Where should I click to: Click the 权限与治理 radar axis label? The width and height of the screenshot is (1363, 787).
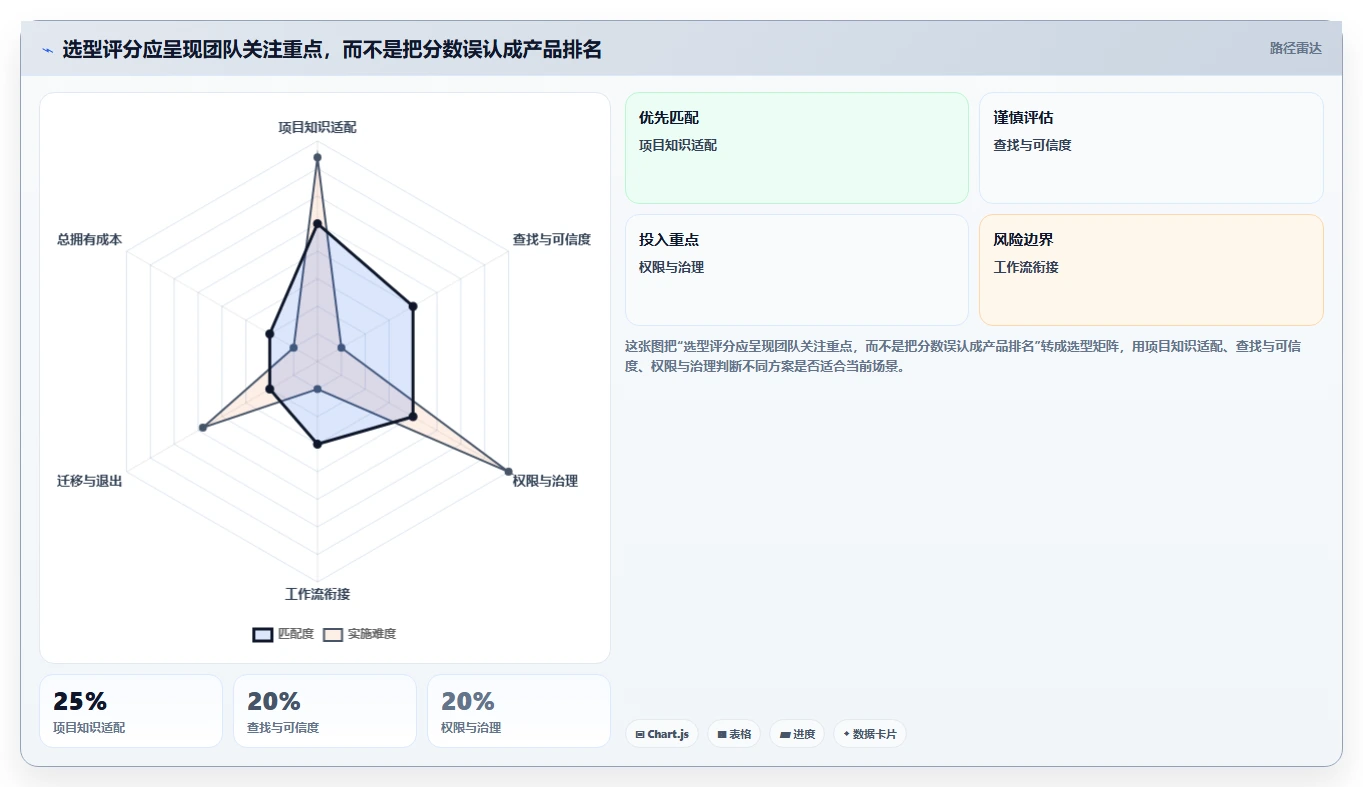(545, 481)
